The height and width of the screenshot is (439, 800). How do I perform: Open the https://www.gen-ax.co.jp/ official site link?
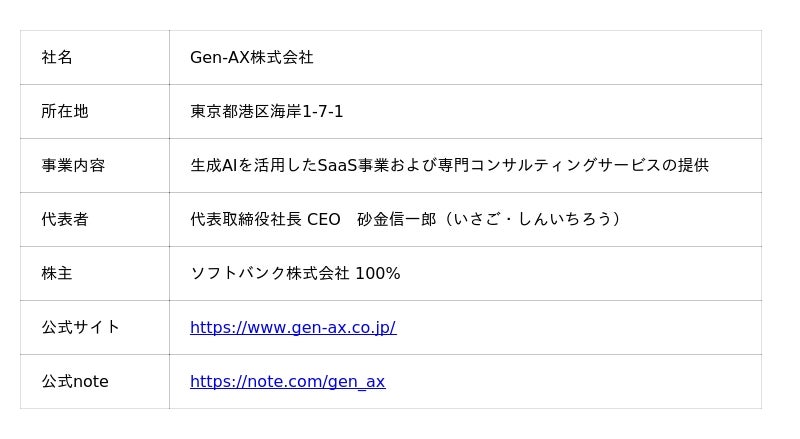(293, 328)
